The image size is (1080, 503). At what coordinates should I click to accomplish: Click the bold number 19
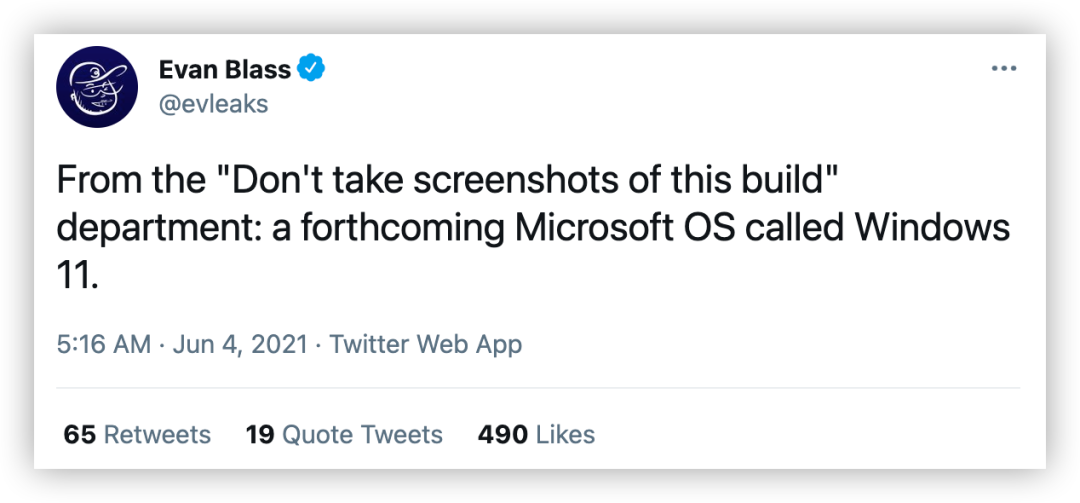tap(260, 435)
